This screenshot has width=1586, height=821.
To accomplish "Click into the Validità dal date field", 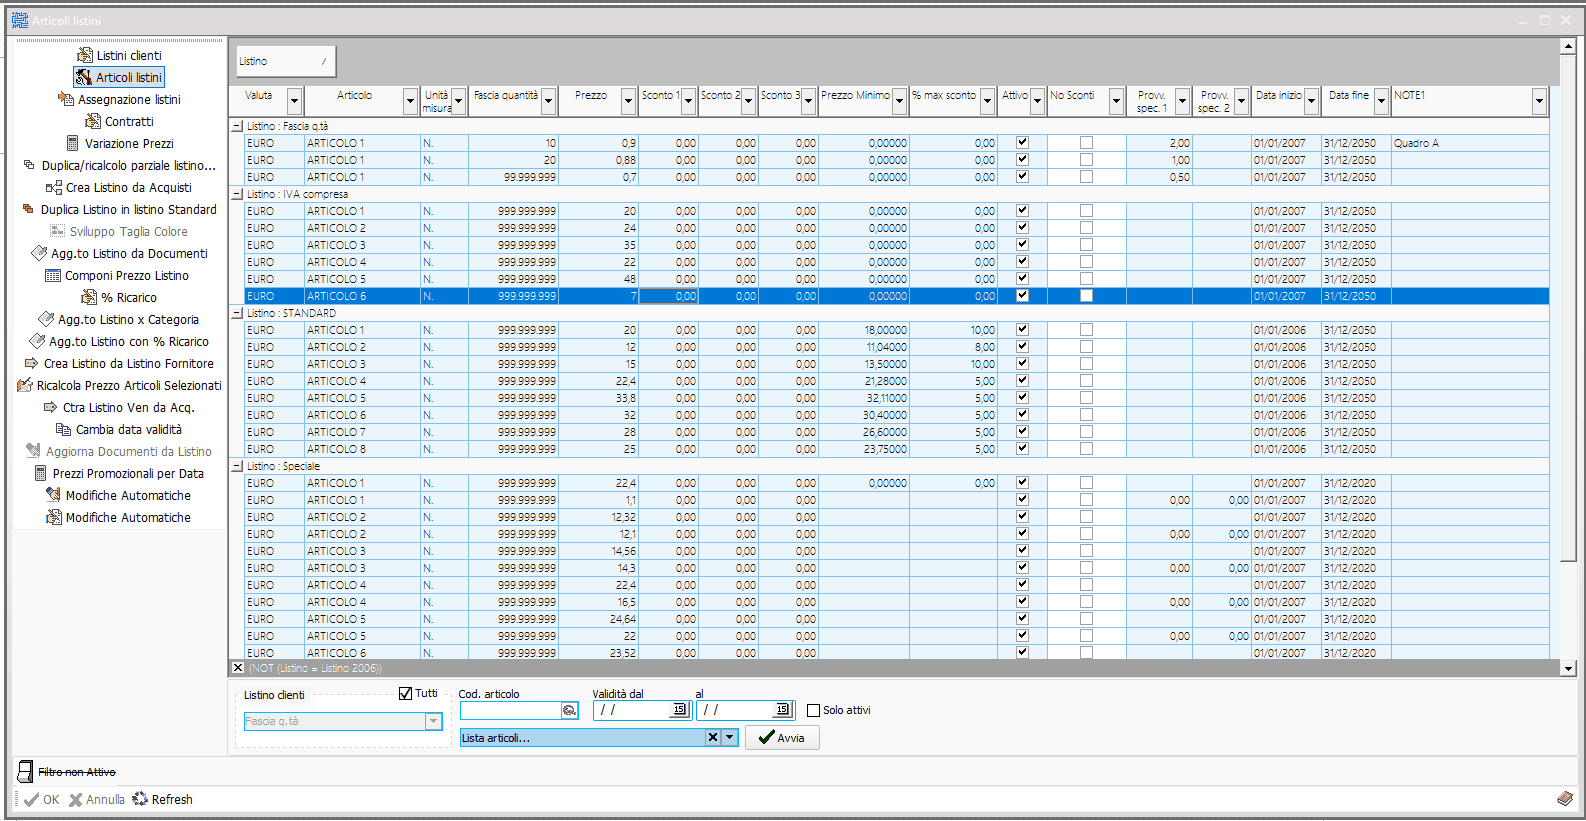I will click(632, 710).
